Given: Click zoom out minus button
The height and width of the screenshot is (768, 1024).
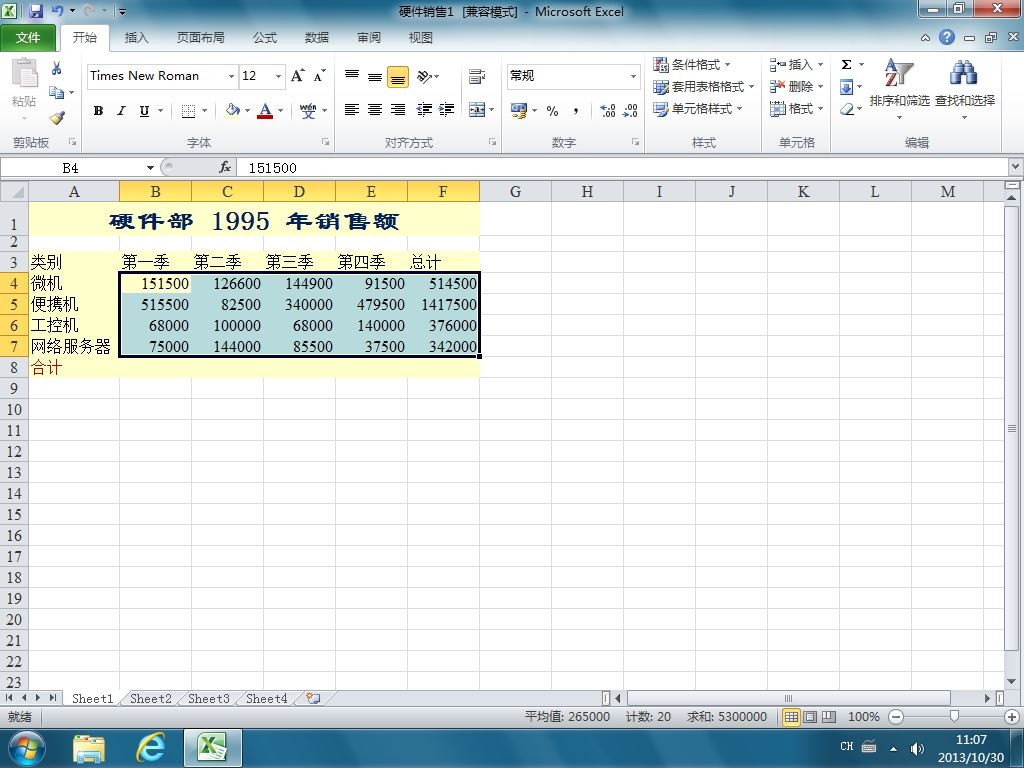Looking at the screenshot, I should [x=896, y=717].
